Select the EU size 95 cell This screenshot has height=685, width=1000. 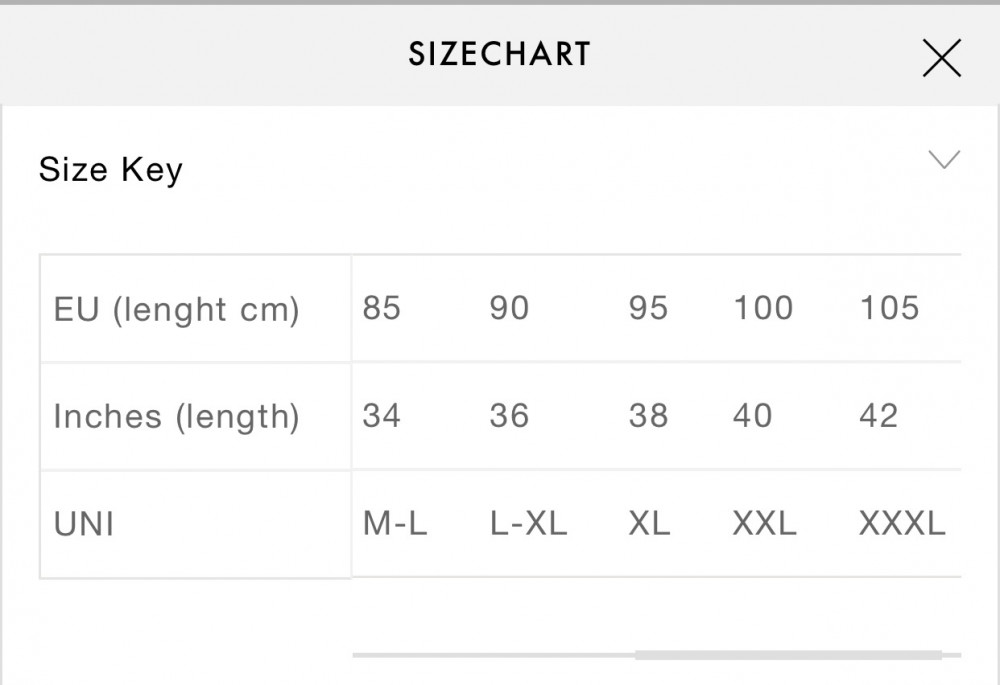pos(648,308)
